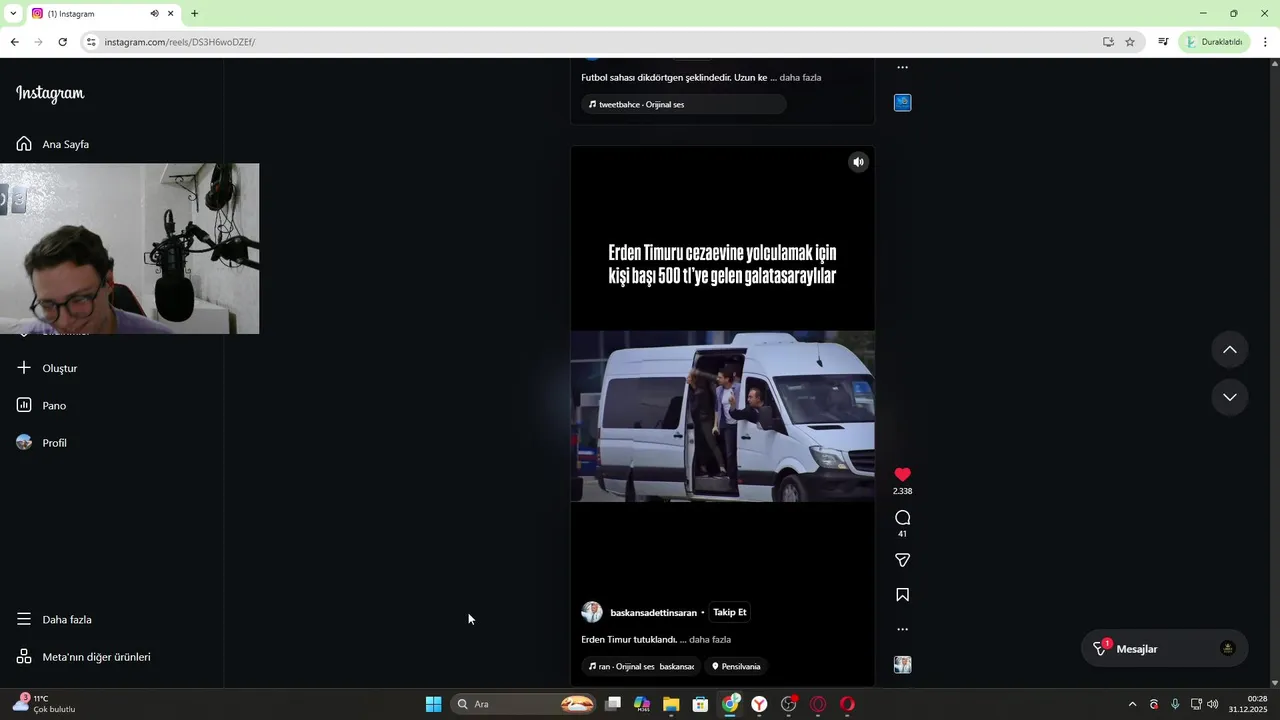Open Meta'nın diğer ürünleri

pos(84,657)
